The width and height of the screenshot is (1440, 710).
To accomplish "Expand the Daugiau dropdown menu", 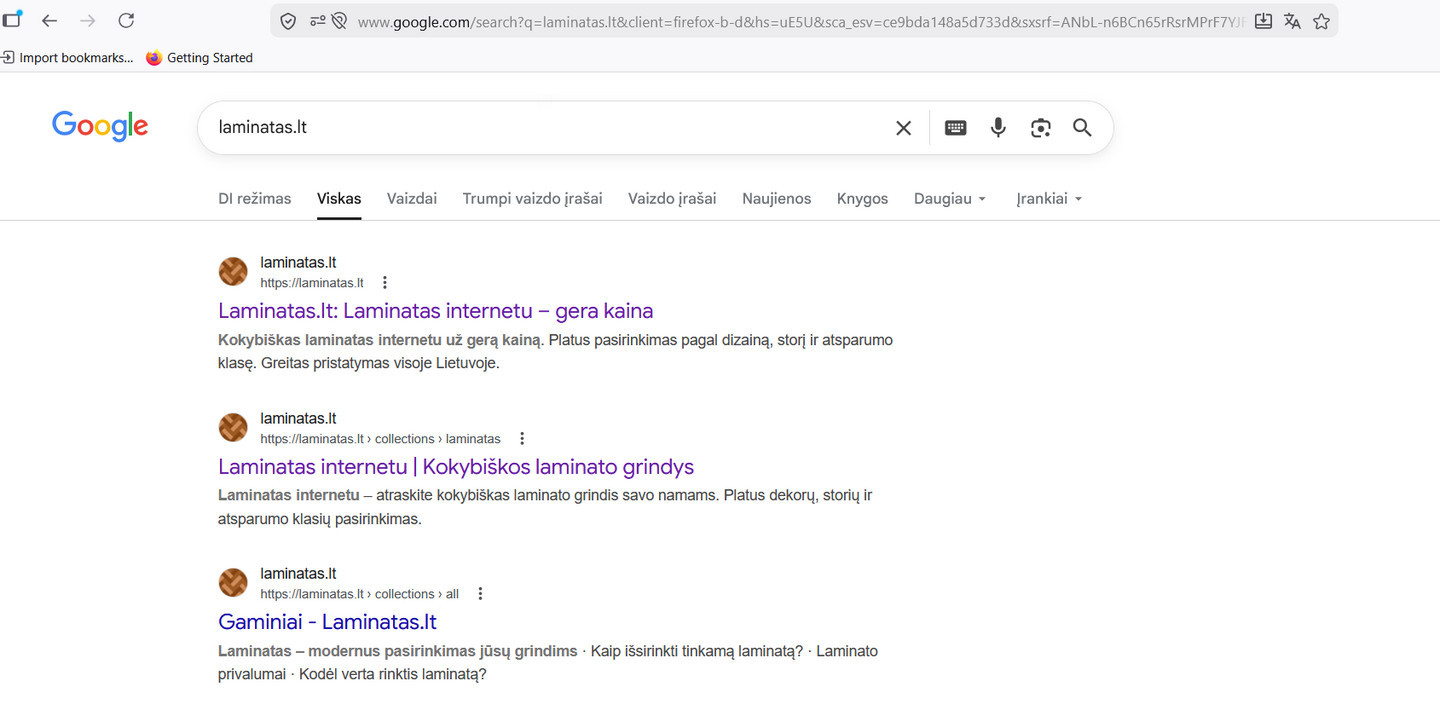I will pyautogui.click(x=950, y=199).
